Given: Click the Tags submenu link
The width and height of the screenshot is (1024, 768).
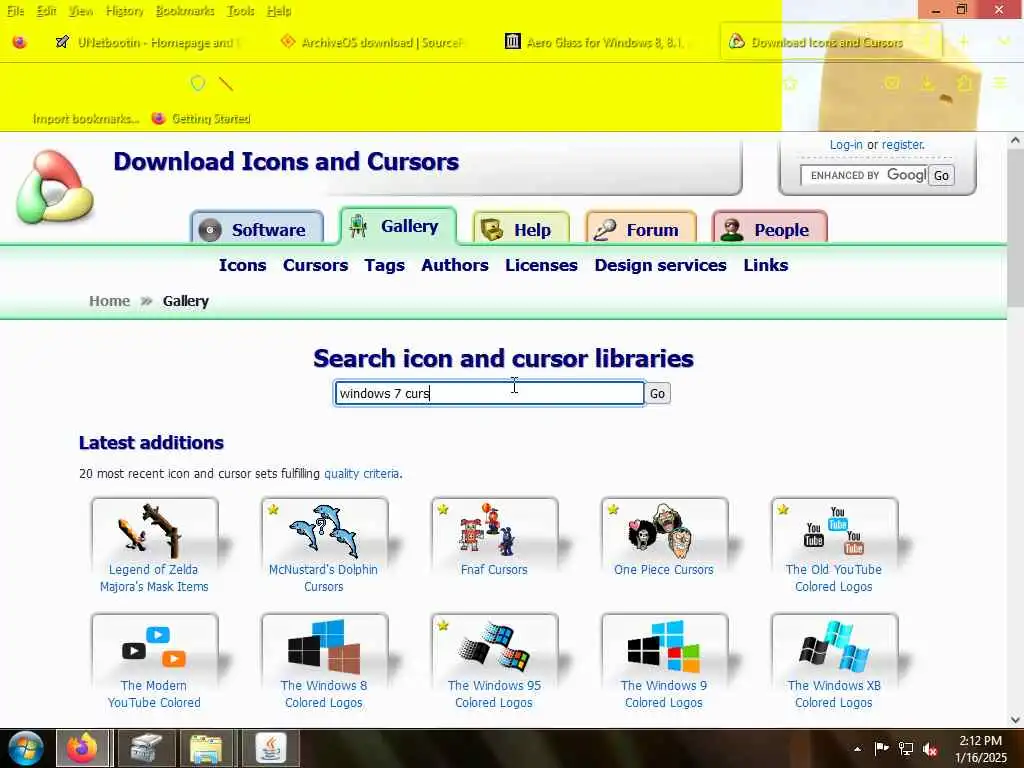Looking at the screenshot, I should pos(385,265).
